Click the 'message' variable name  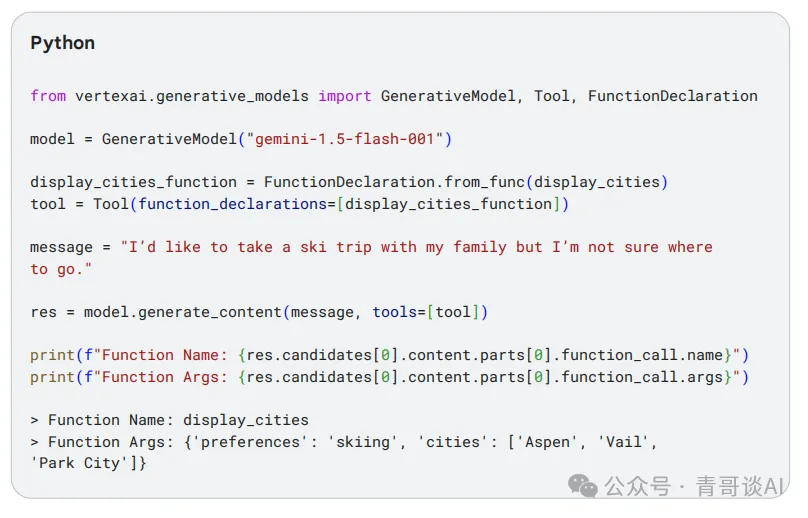point(61,247)
